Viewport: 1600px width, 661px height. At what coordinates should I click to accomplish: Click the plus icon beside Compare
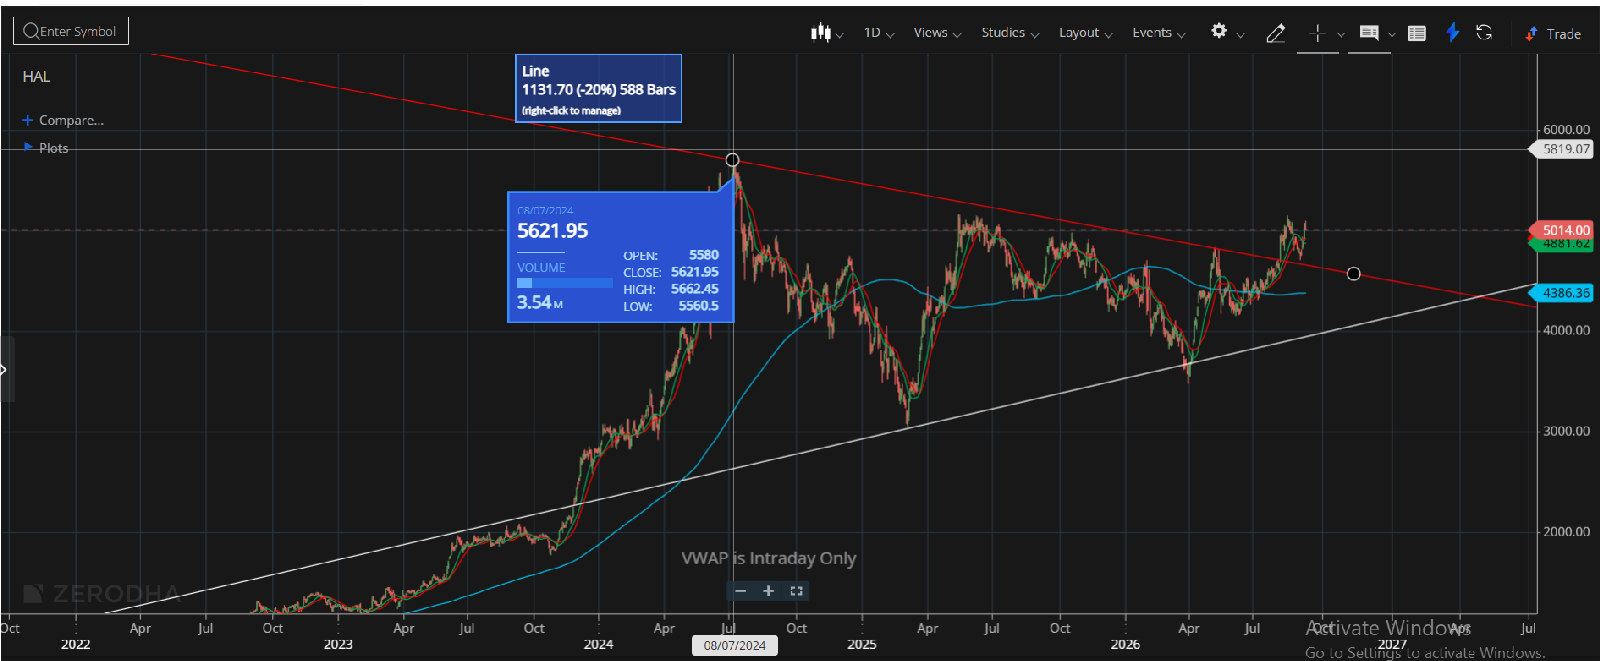(x=28, y=120)
